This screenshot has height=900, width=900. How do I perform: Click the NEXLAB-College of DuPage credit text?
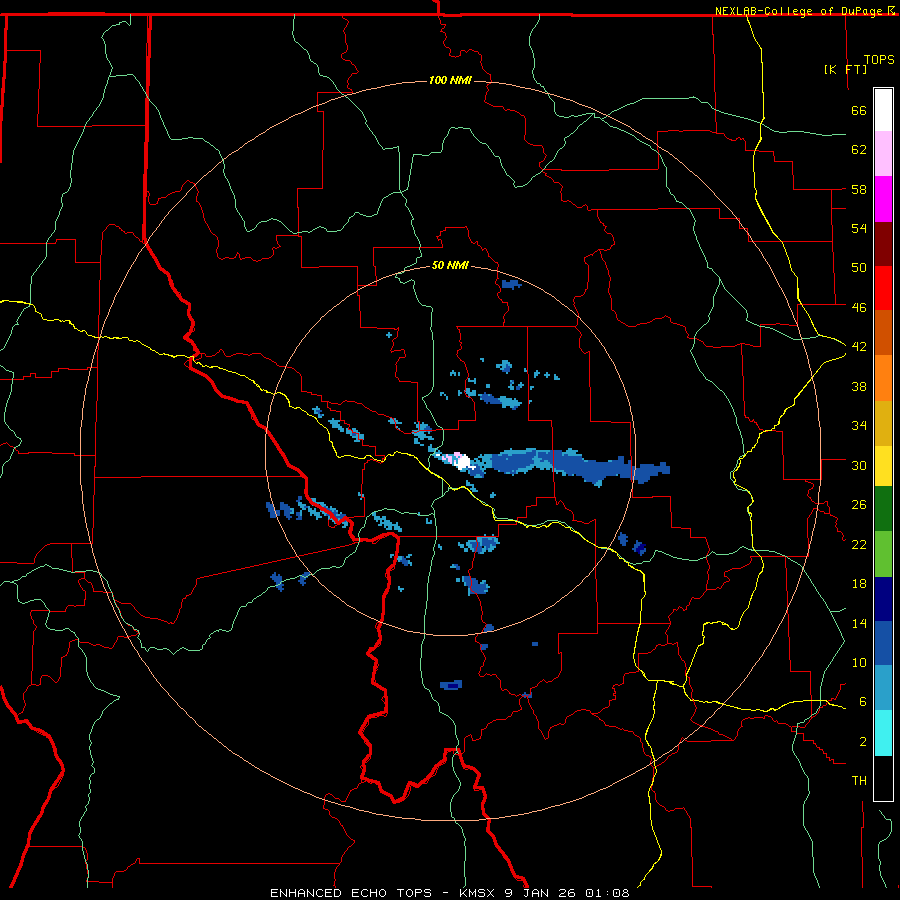[x=800, y=11]
